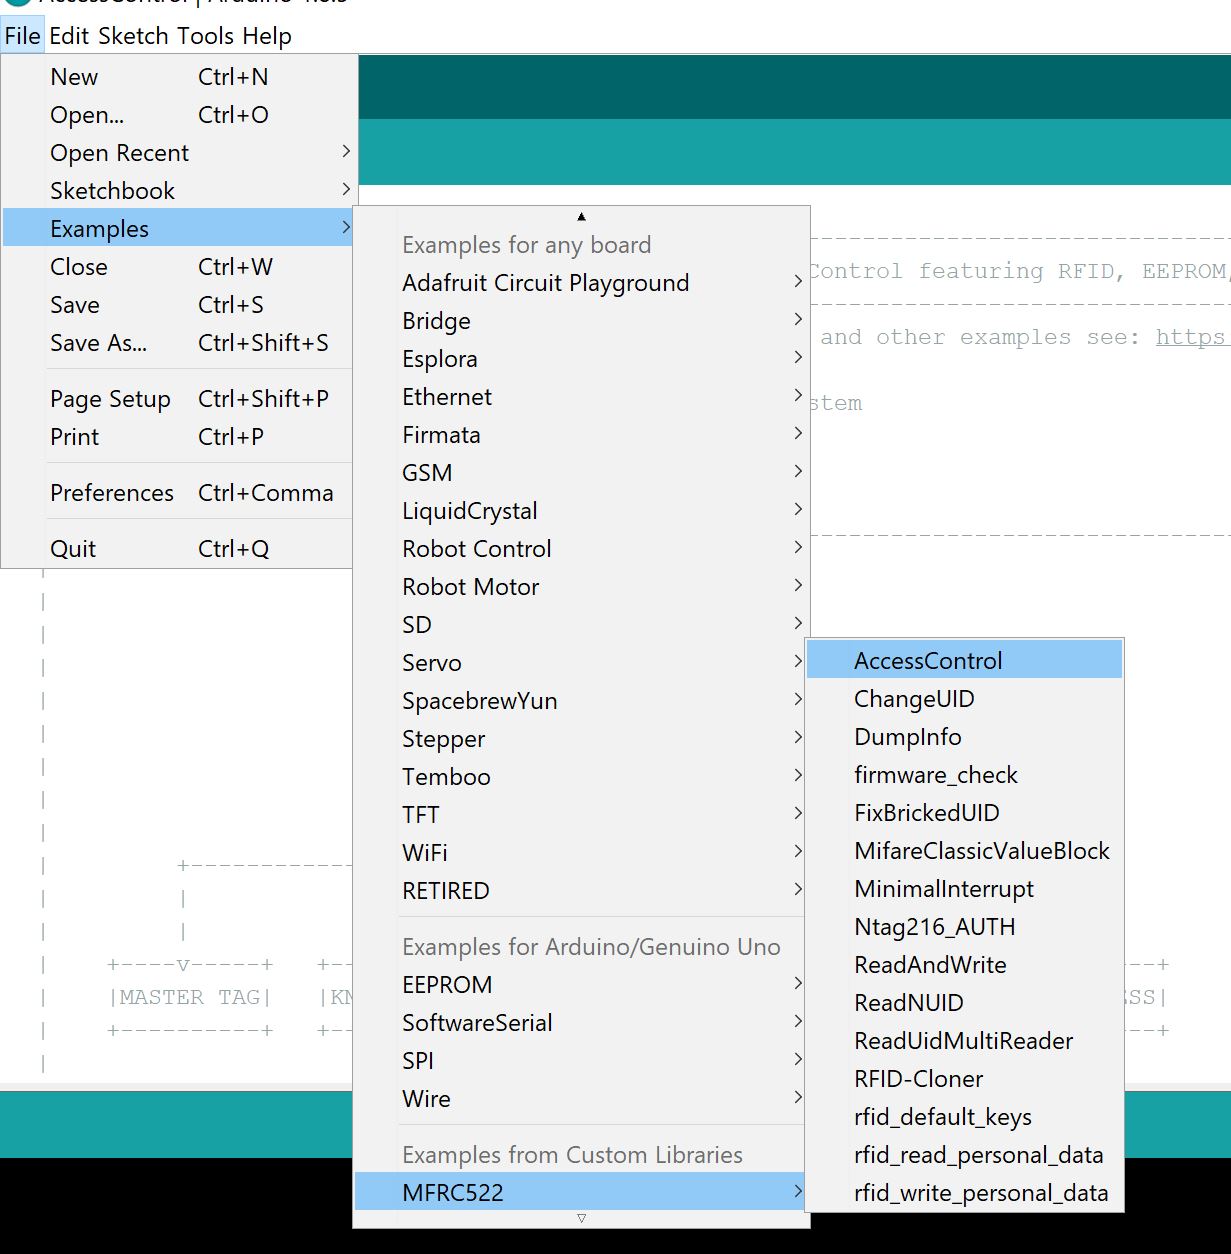The height and width of the screenshot is (1254, 1231).
Task: Open the Help menu
Action: coord(267,36)
